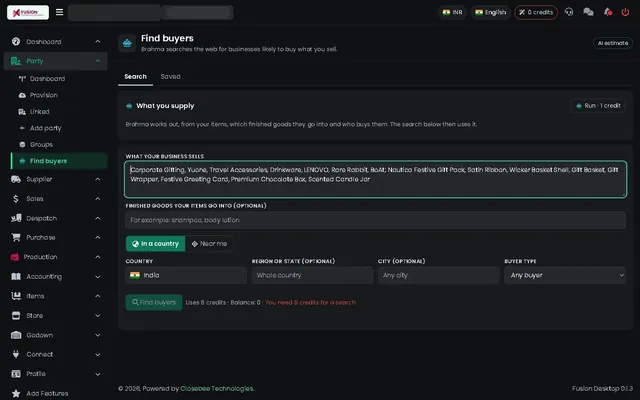Collapse the Party menu chevron
The height and width of the screenshot is (400, 640).
[98, 61]
